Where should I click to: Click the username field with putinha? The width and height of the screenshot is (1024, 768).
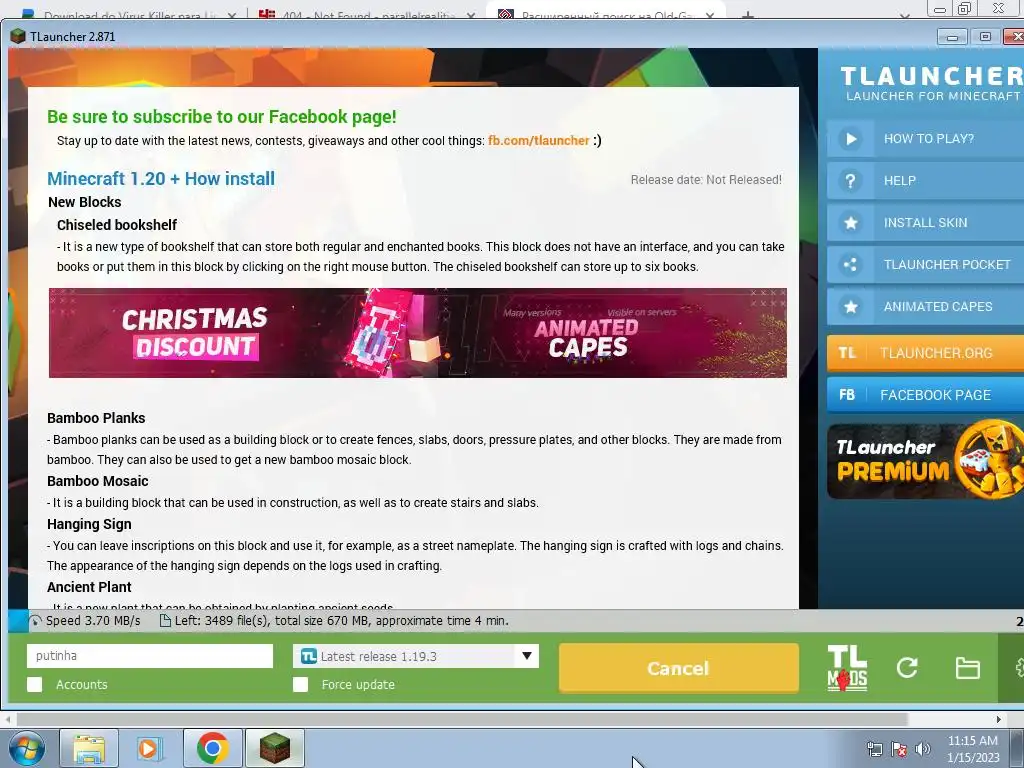tap(150, 656)
